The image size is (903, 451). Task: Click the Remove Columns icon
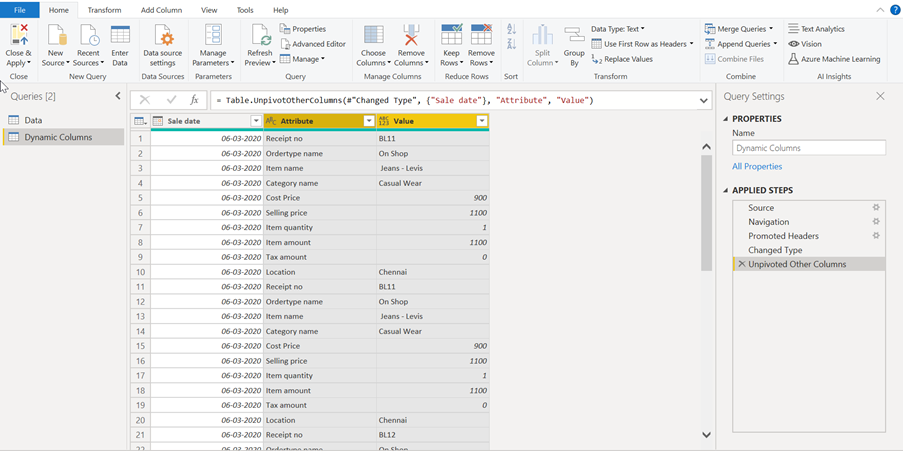click(411, 35)
